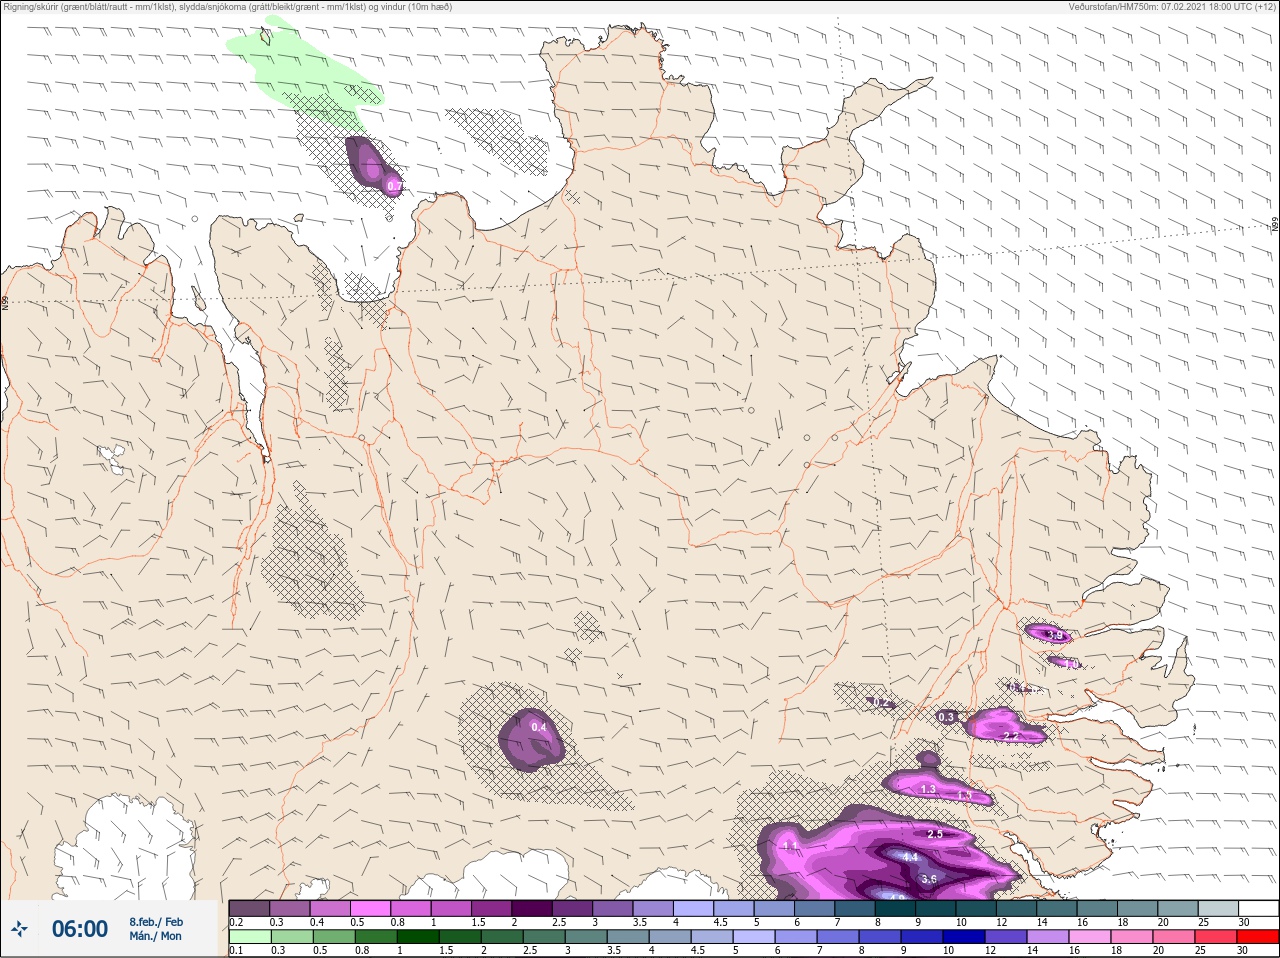1280x958 pixels.
Task: Select dark purple snow swatch between 2 and 2.5
Action: 533,908
